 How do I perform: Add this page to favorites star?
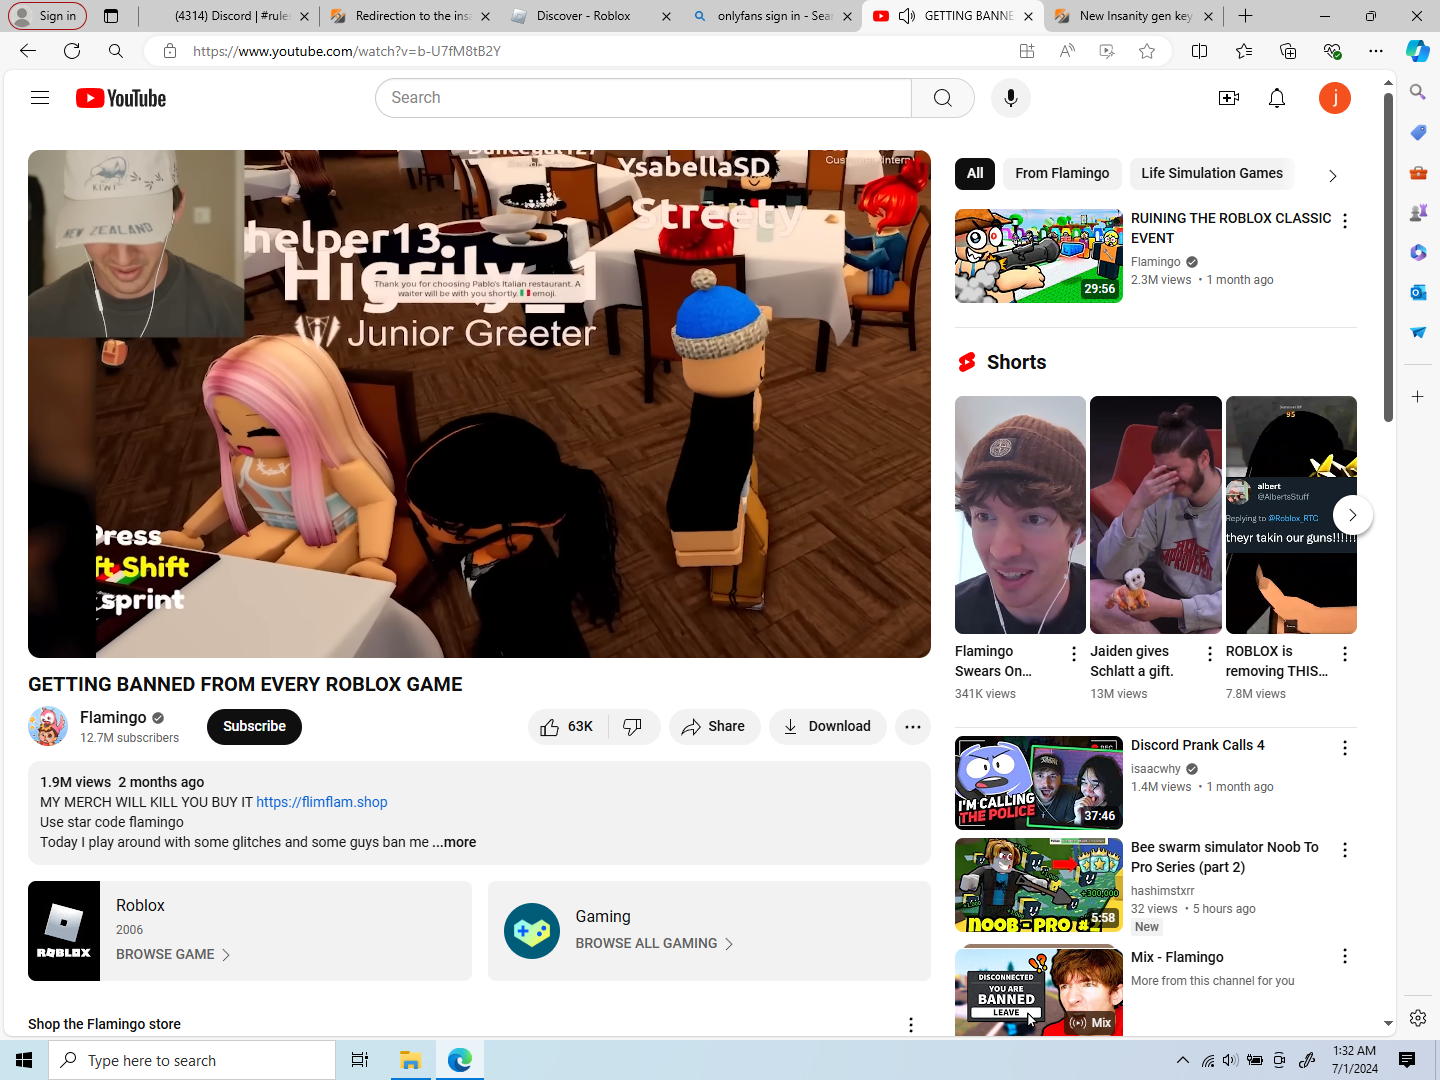(x=1147, y=51)
